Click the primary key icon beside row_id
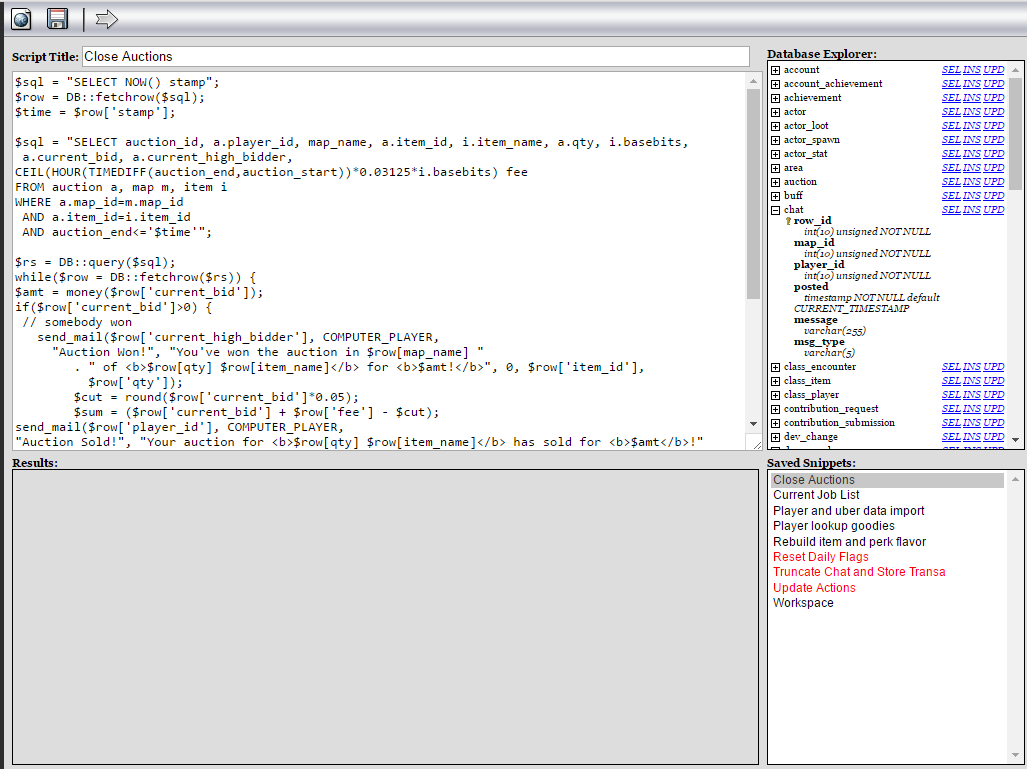1027x769 pixels. coord(790,220)
